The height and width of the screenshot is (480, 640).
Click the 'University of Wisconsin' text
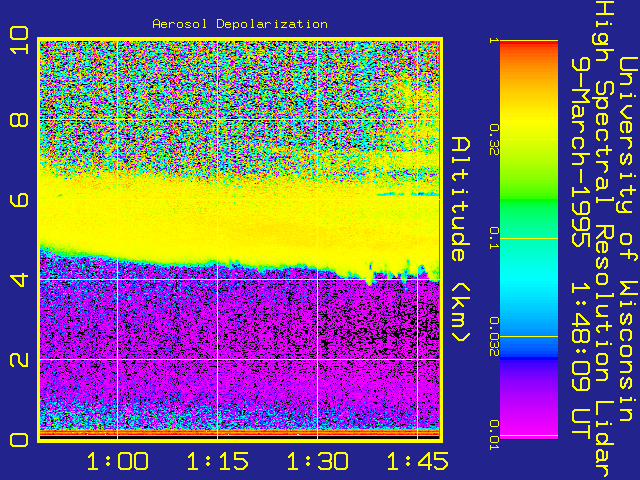[629, 240]
